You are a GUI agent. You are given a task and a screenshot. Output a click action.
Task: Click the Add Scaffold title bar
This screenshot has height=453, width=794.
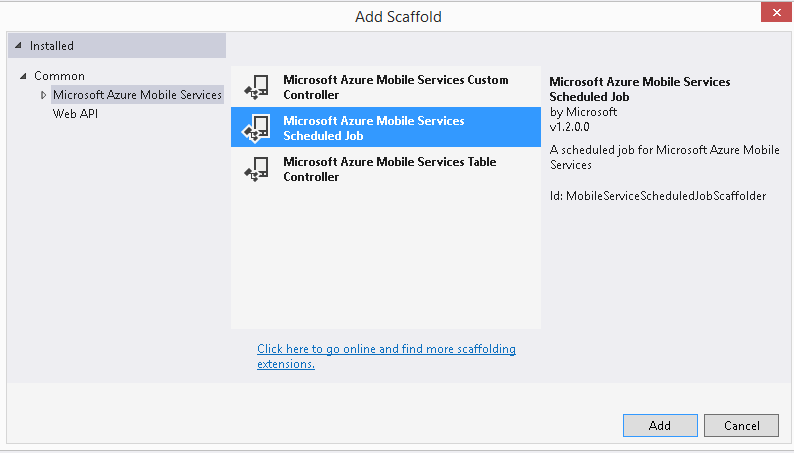click(398, 17)
